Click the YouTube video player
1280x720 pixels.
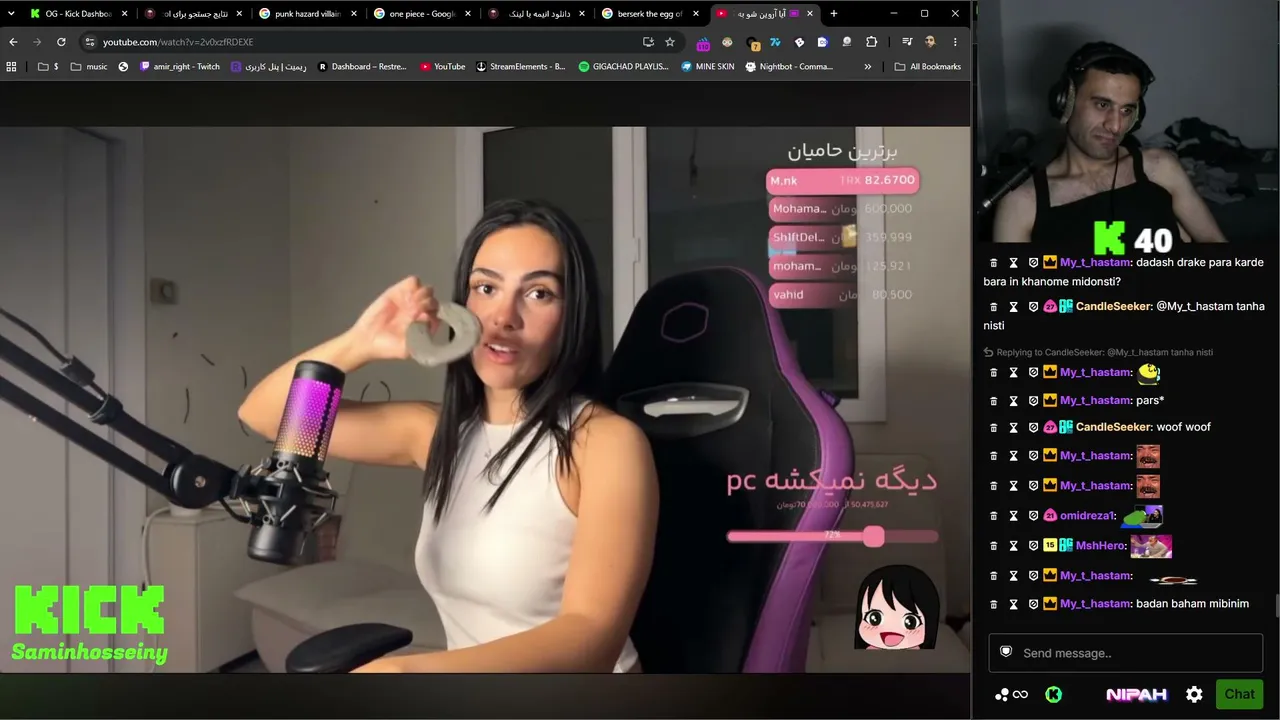485,399
